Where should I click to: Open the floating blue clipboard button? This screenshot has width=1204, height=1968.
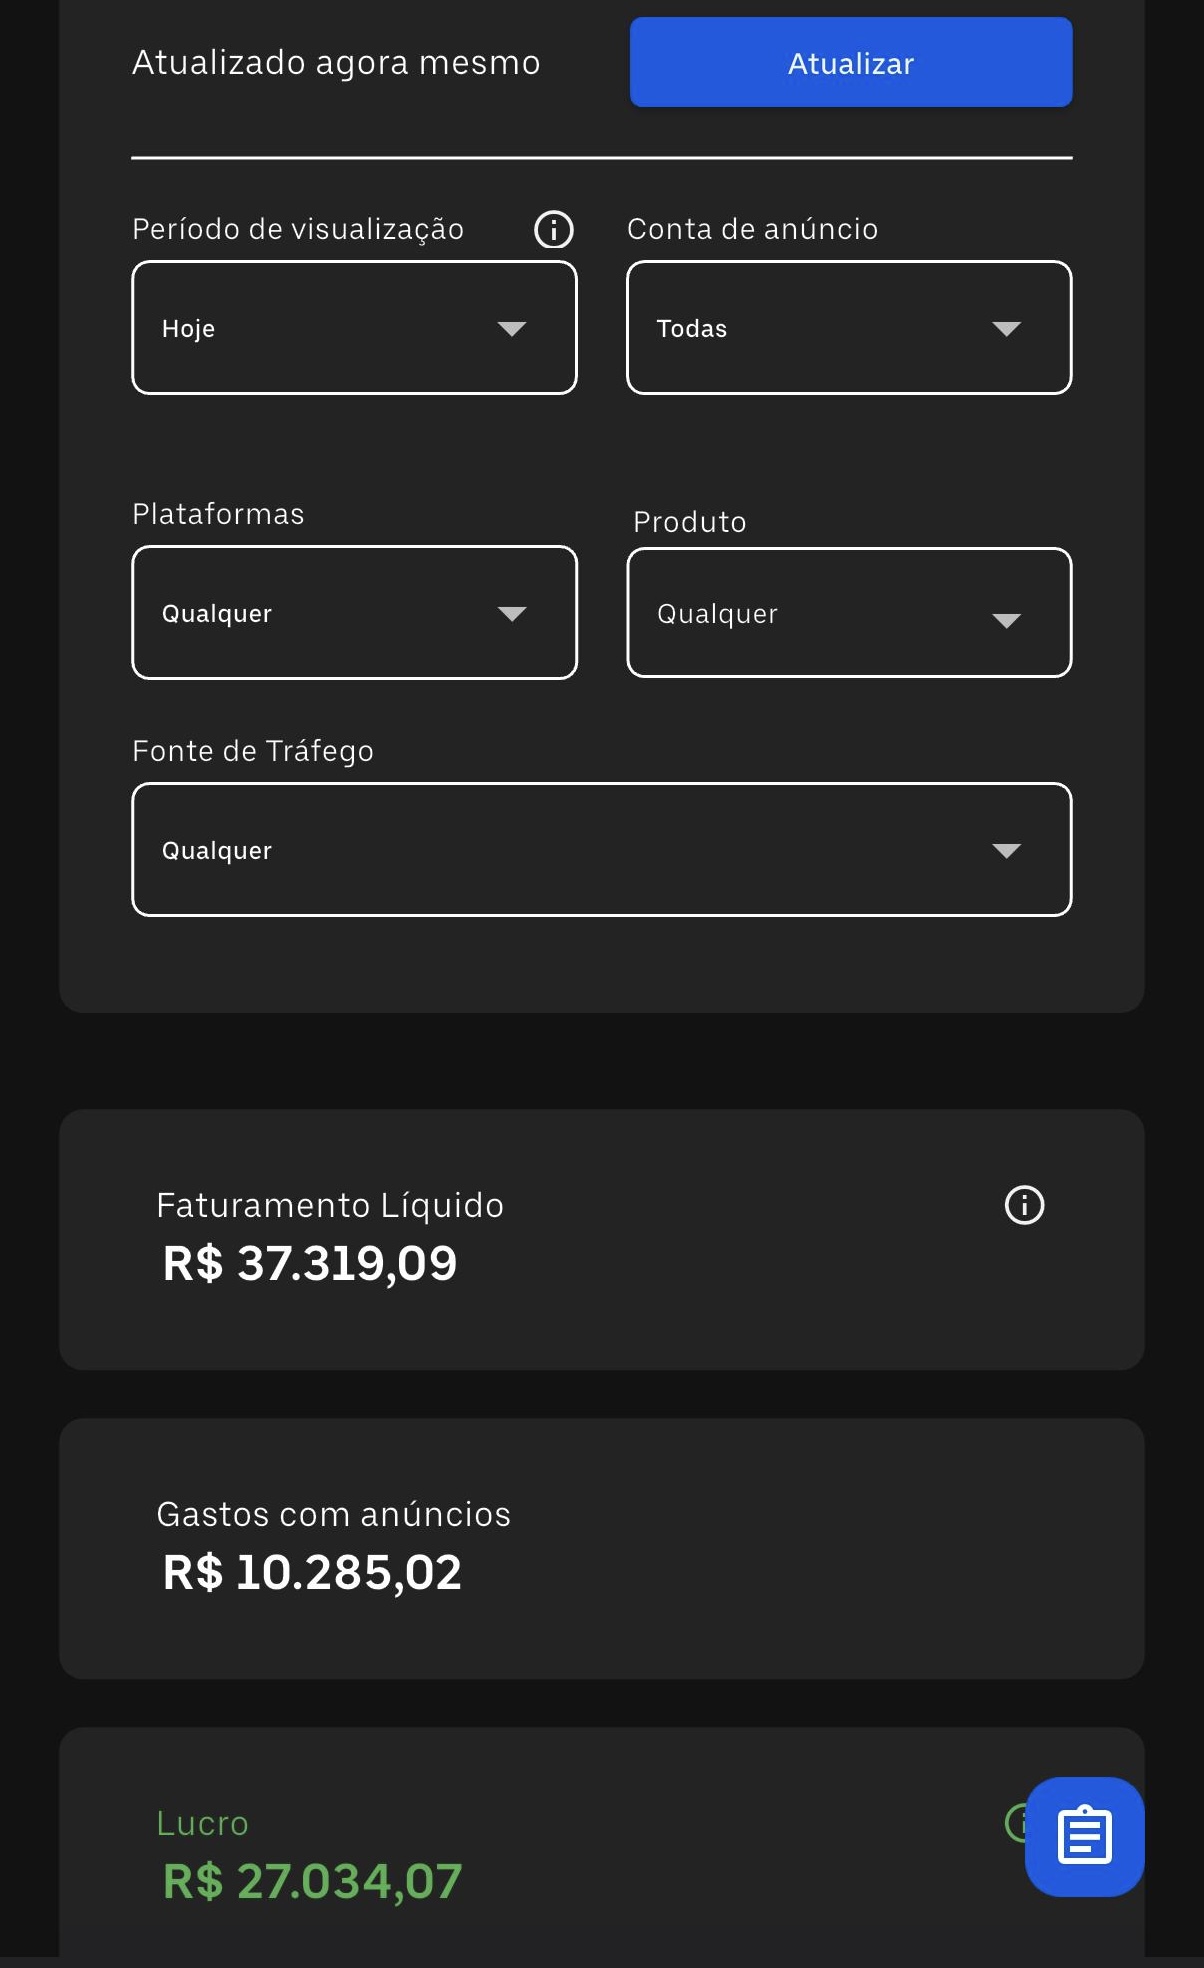pos(1084,1836)
